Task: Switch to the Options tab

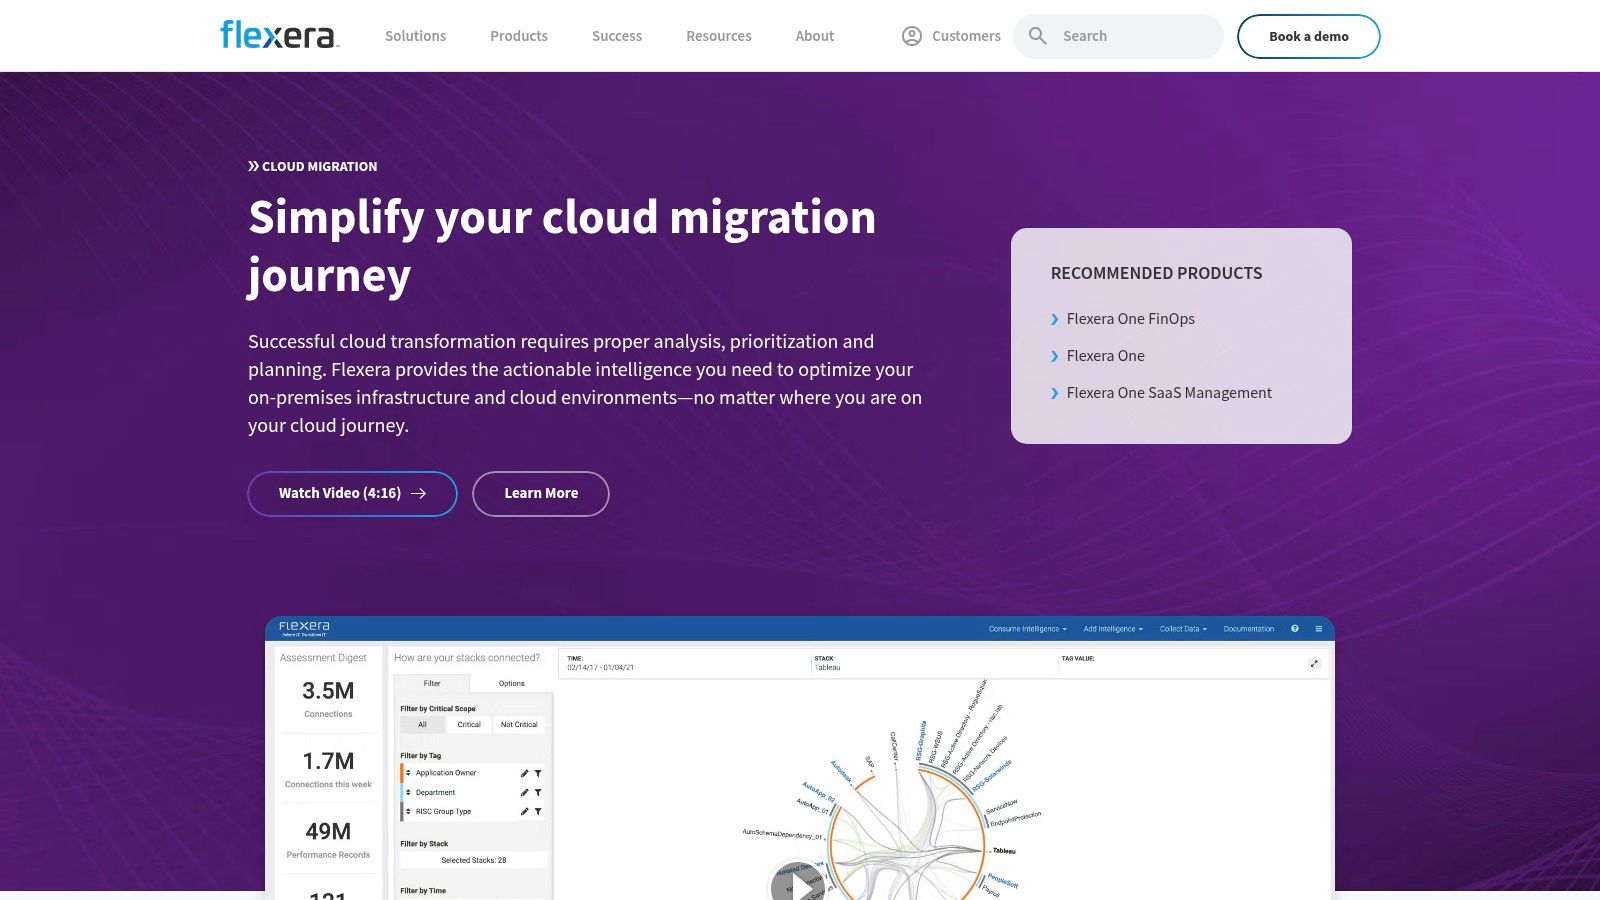Action: (x=512, y=684)
